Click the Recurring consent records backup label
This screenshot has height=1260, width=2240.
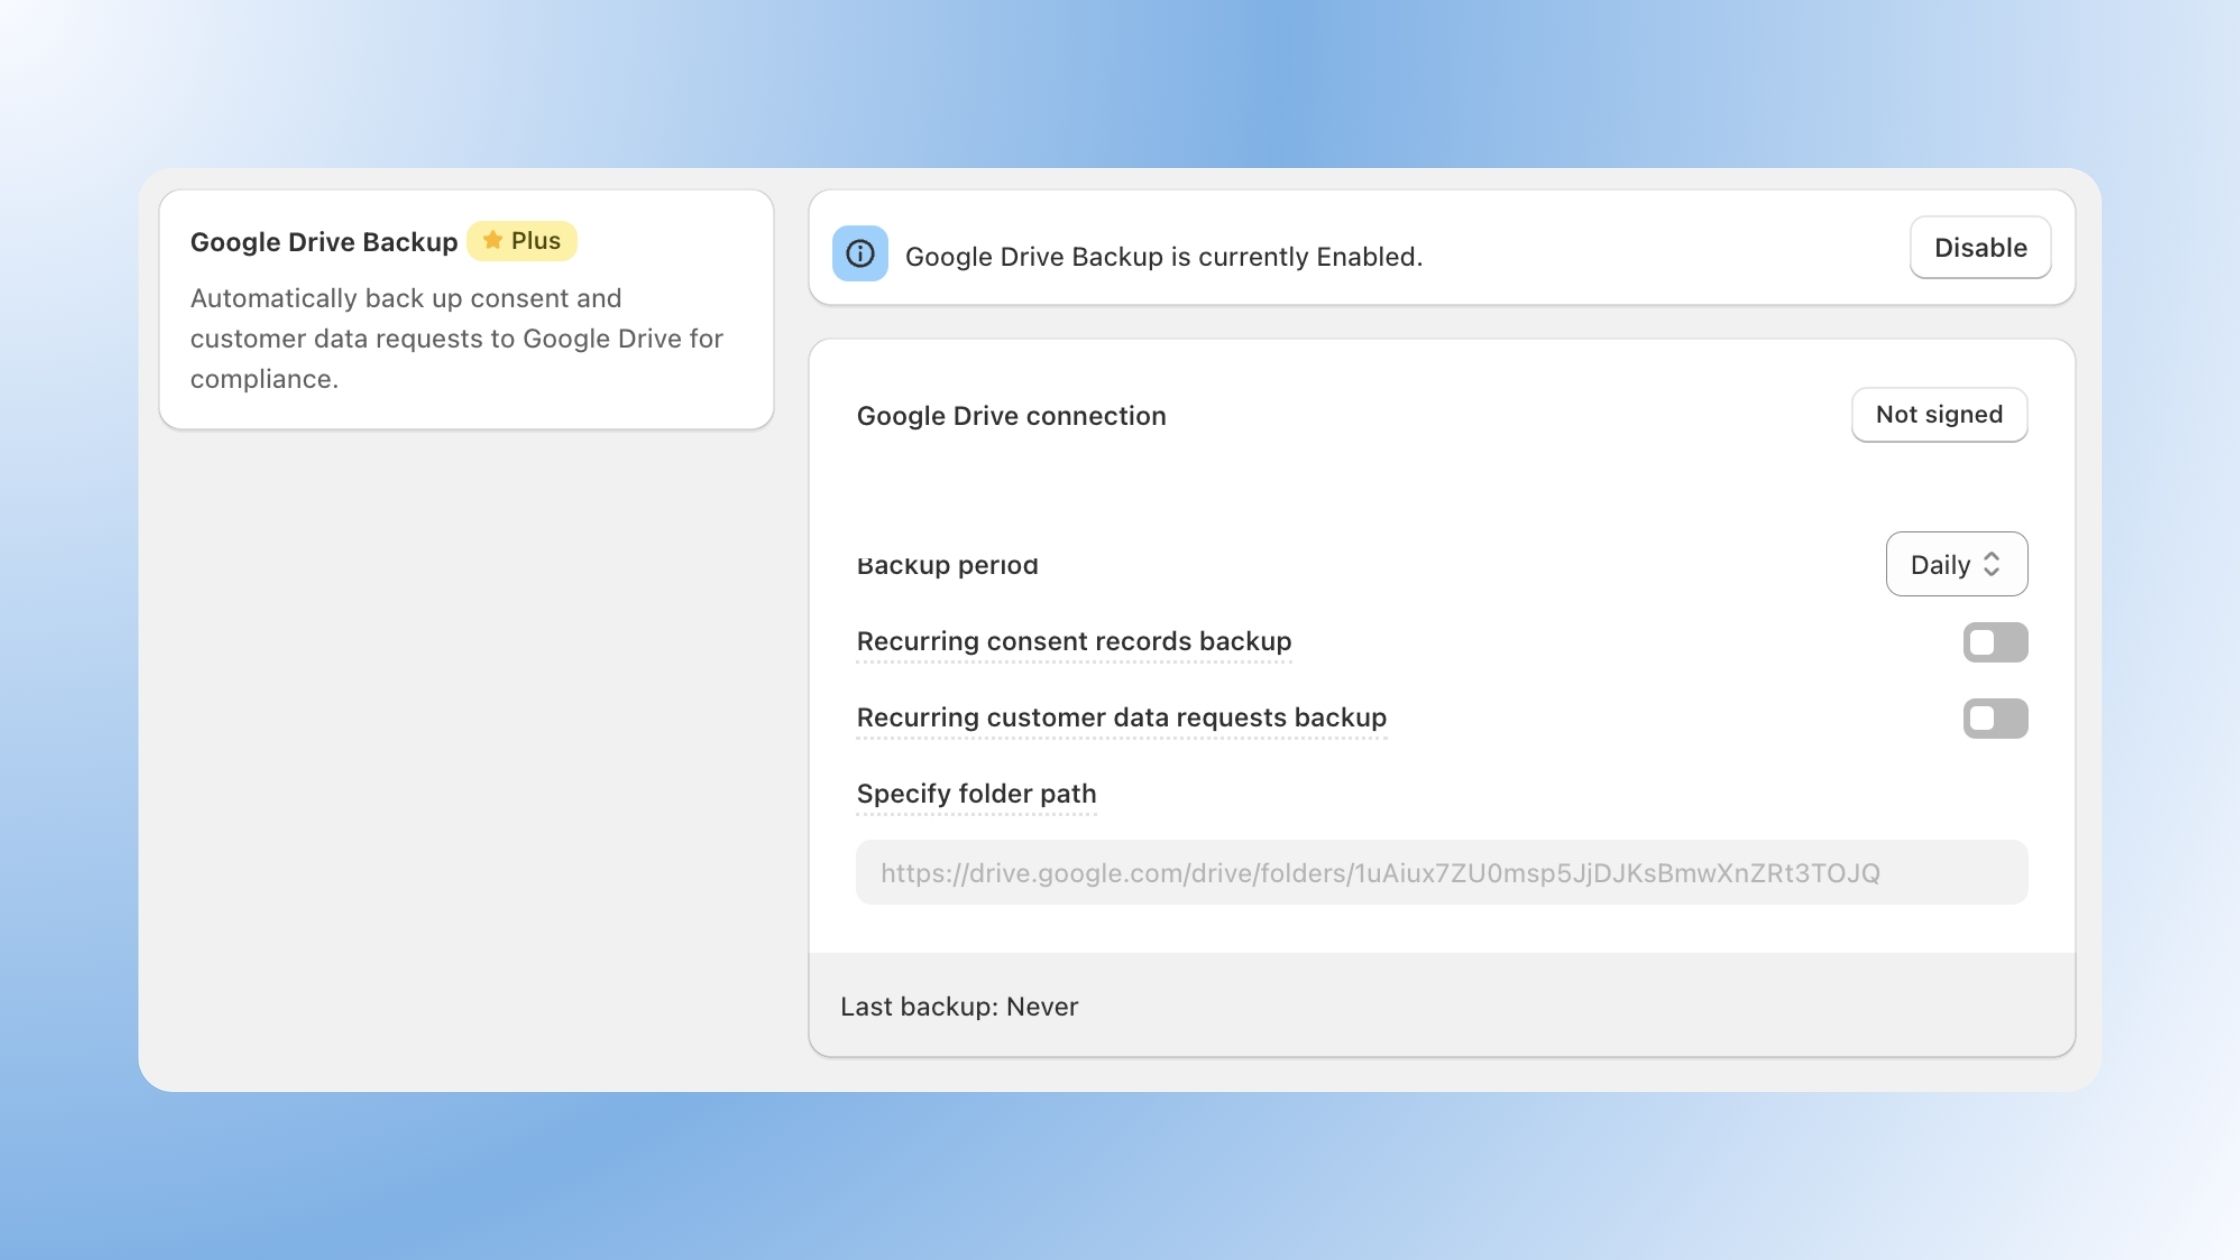coord(1073,641)
